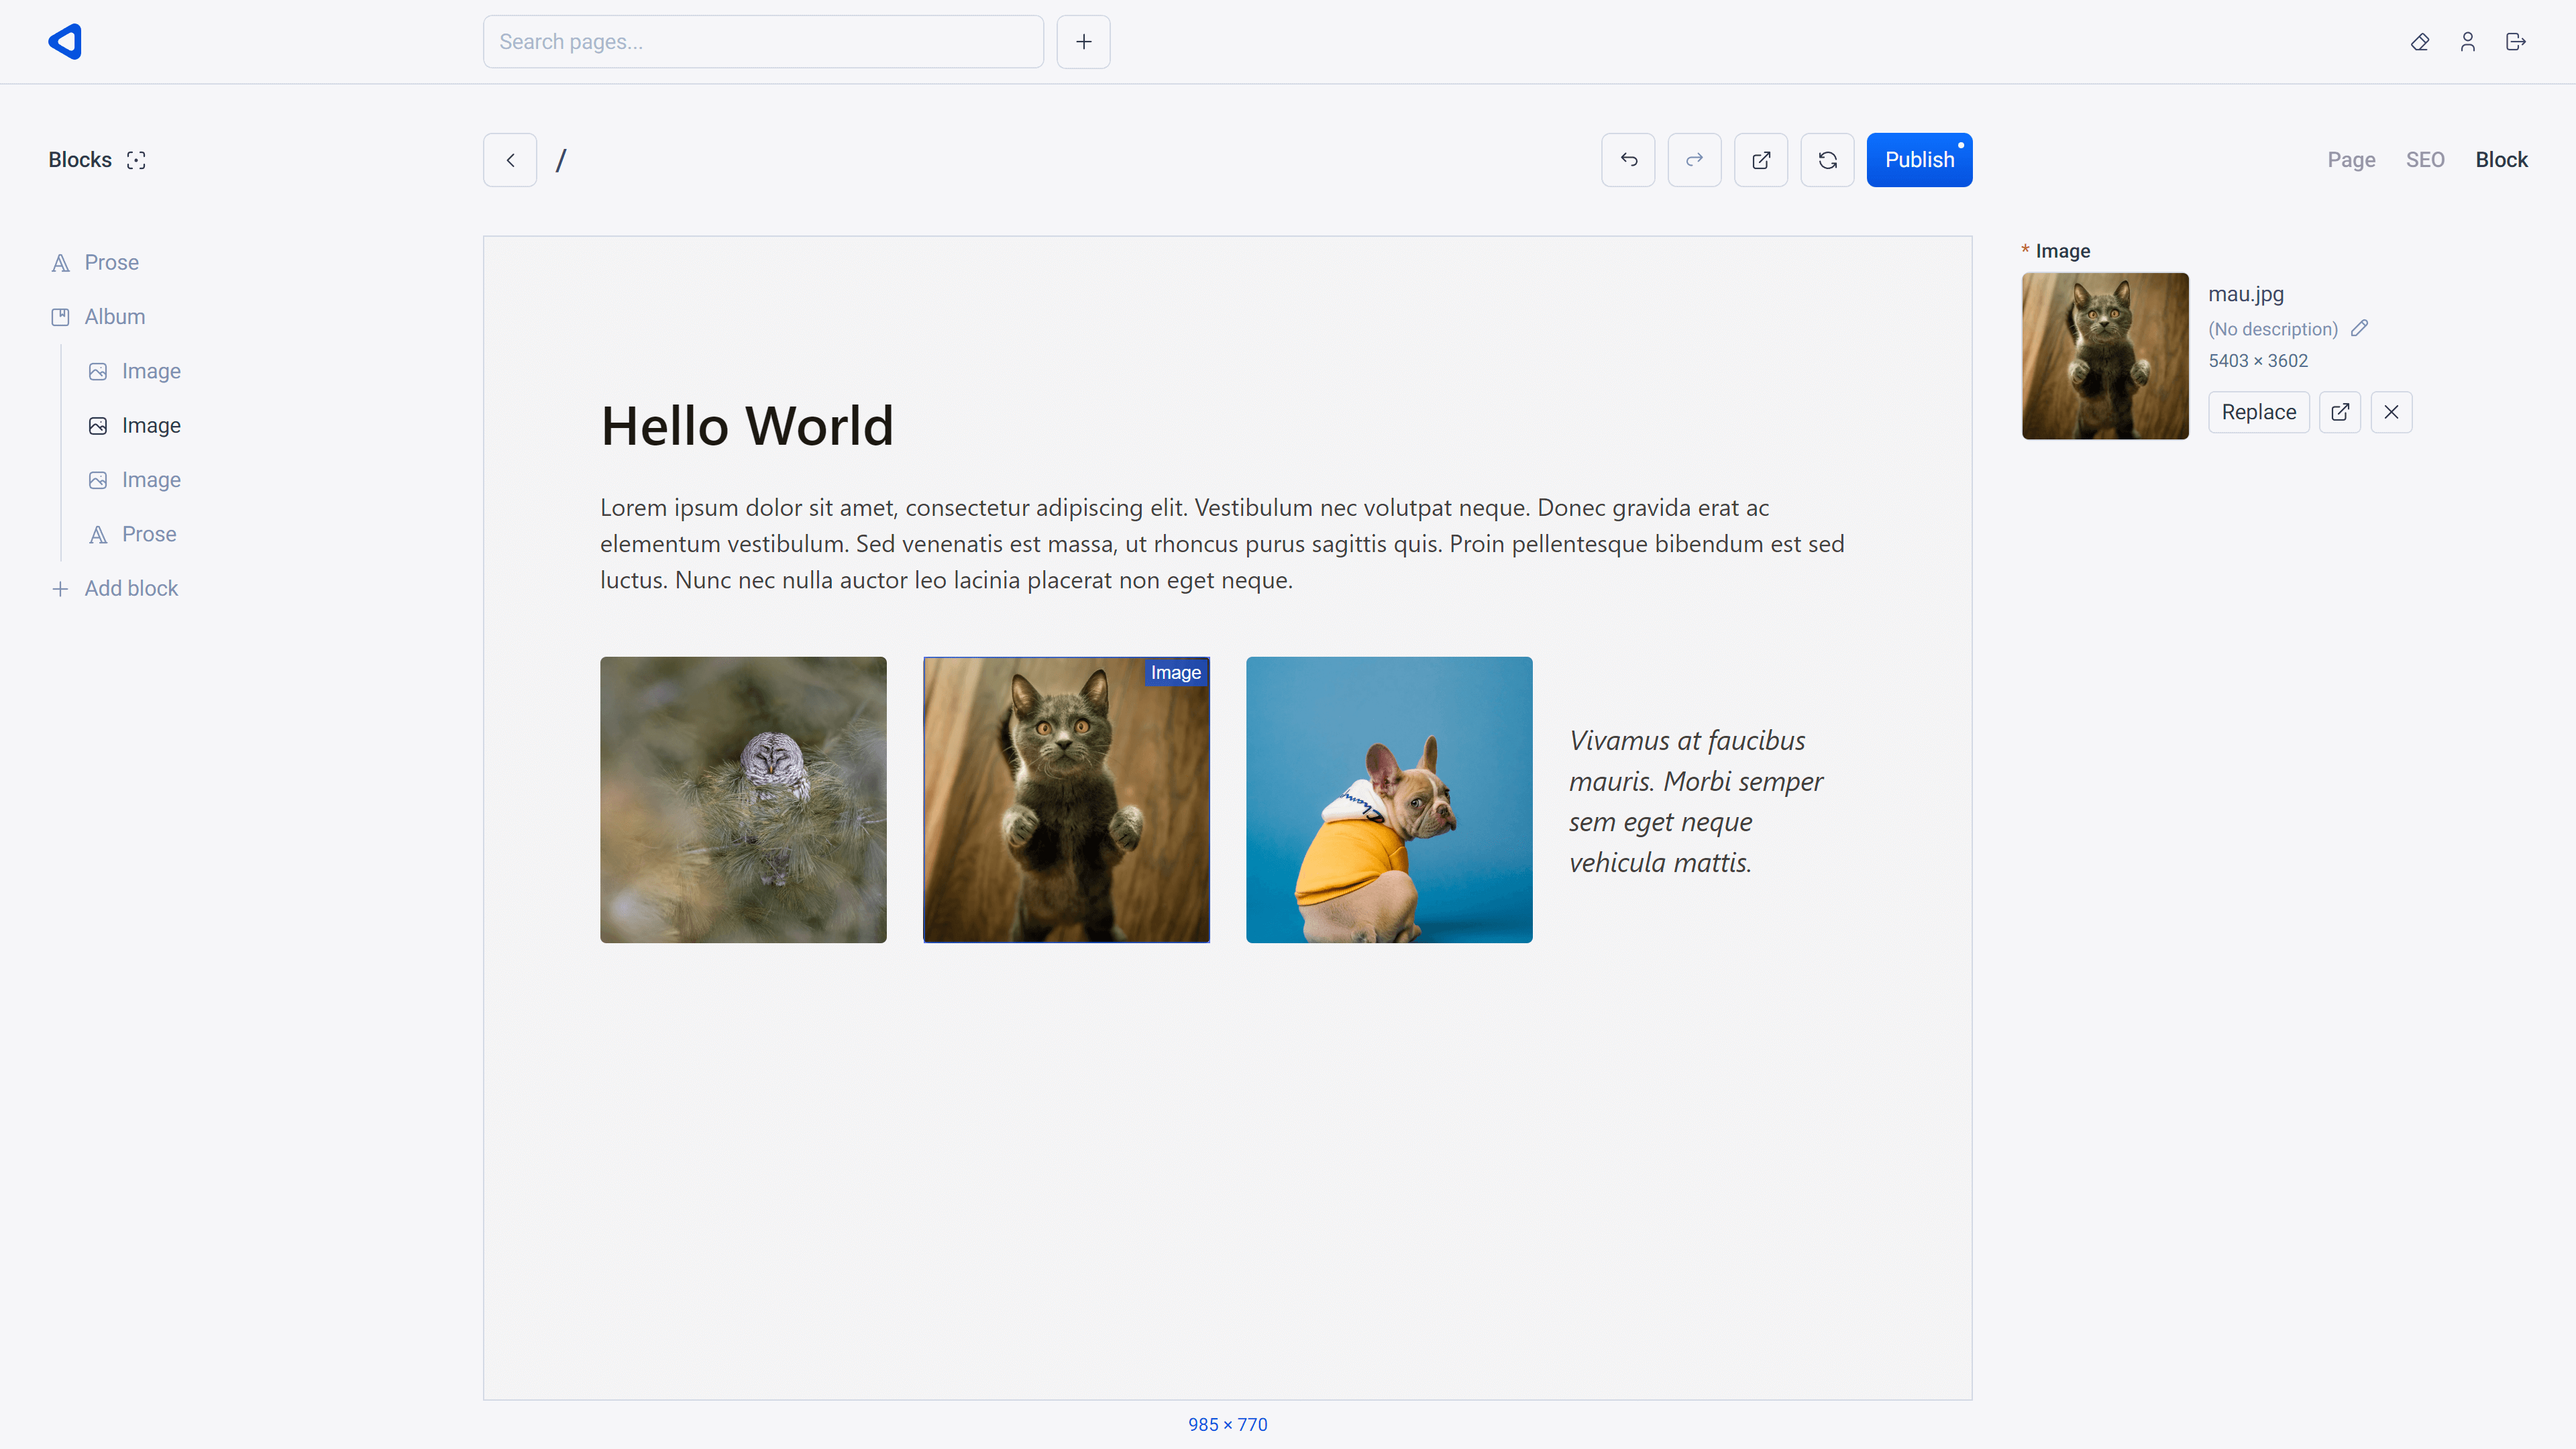The image size is (2576, 1449).
Task: Switch to the Block tab
Action: 2501,160
